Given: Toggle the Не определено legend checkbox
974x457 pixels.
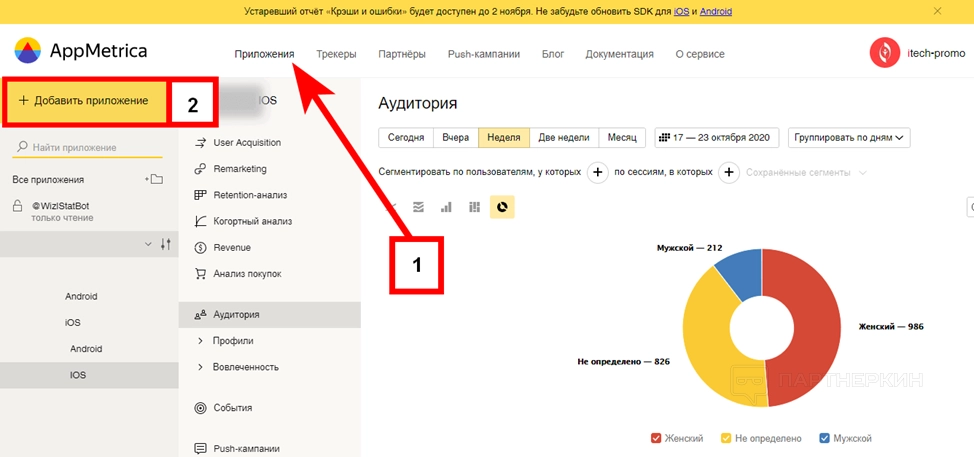Looking at the screenshot, I should tap(727, 438).
